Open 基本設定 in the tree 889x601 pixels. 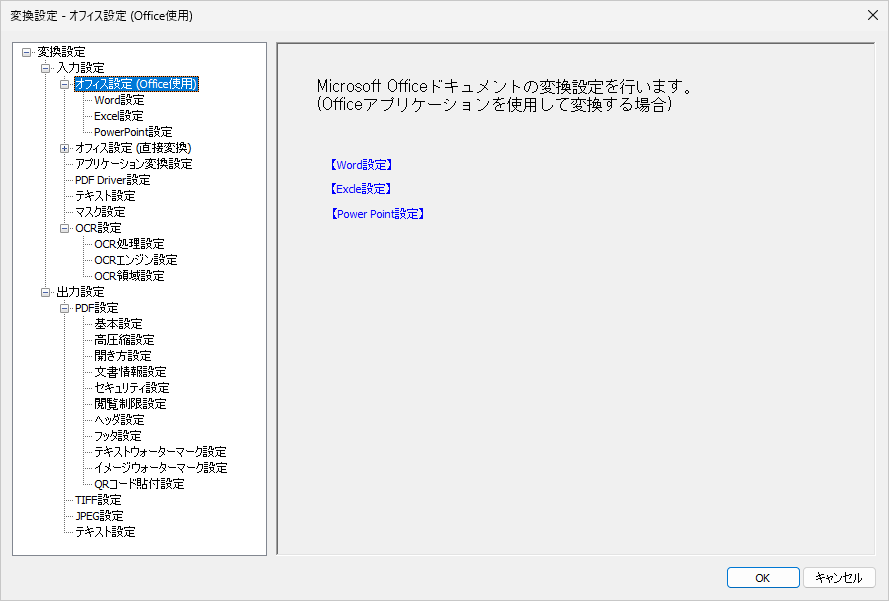click(118, 324)
